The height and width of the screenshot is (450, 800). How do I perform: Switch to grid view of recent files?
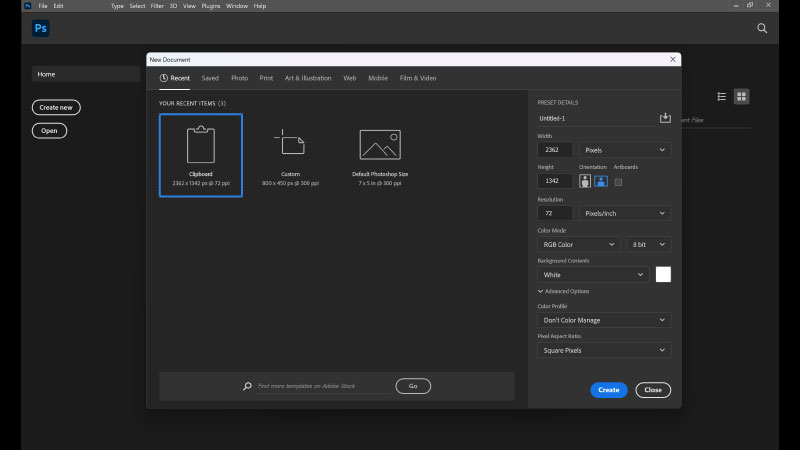pos(741,97)
